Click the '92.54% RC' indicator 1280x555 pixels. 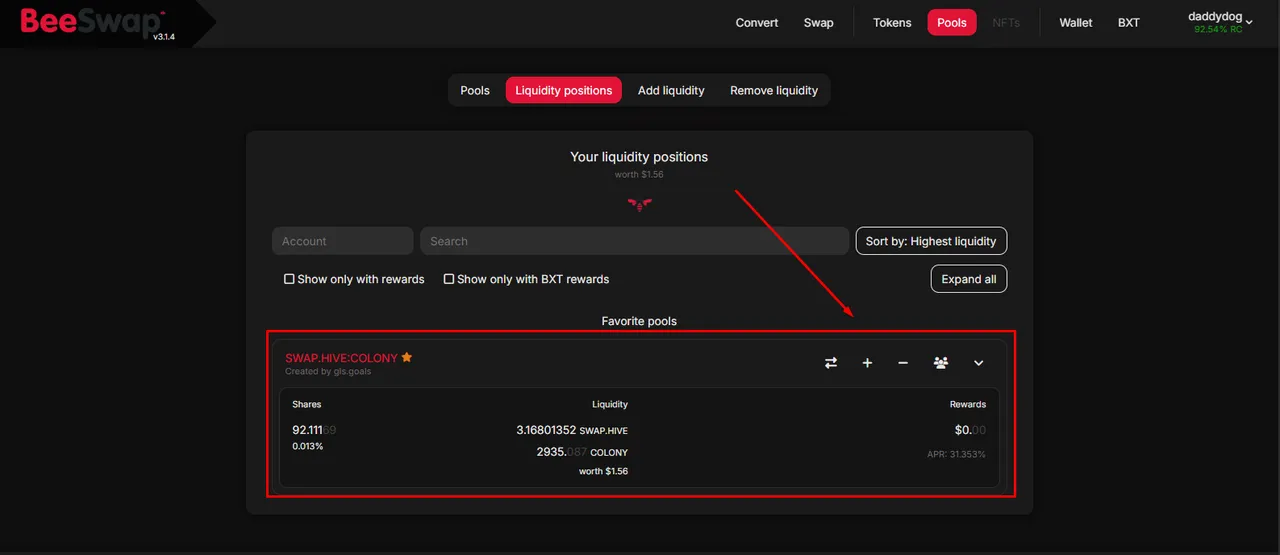point(1218,30)
